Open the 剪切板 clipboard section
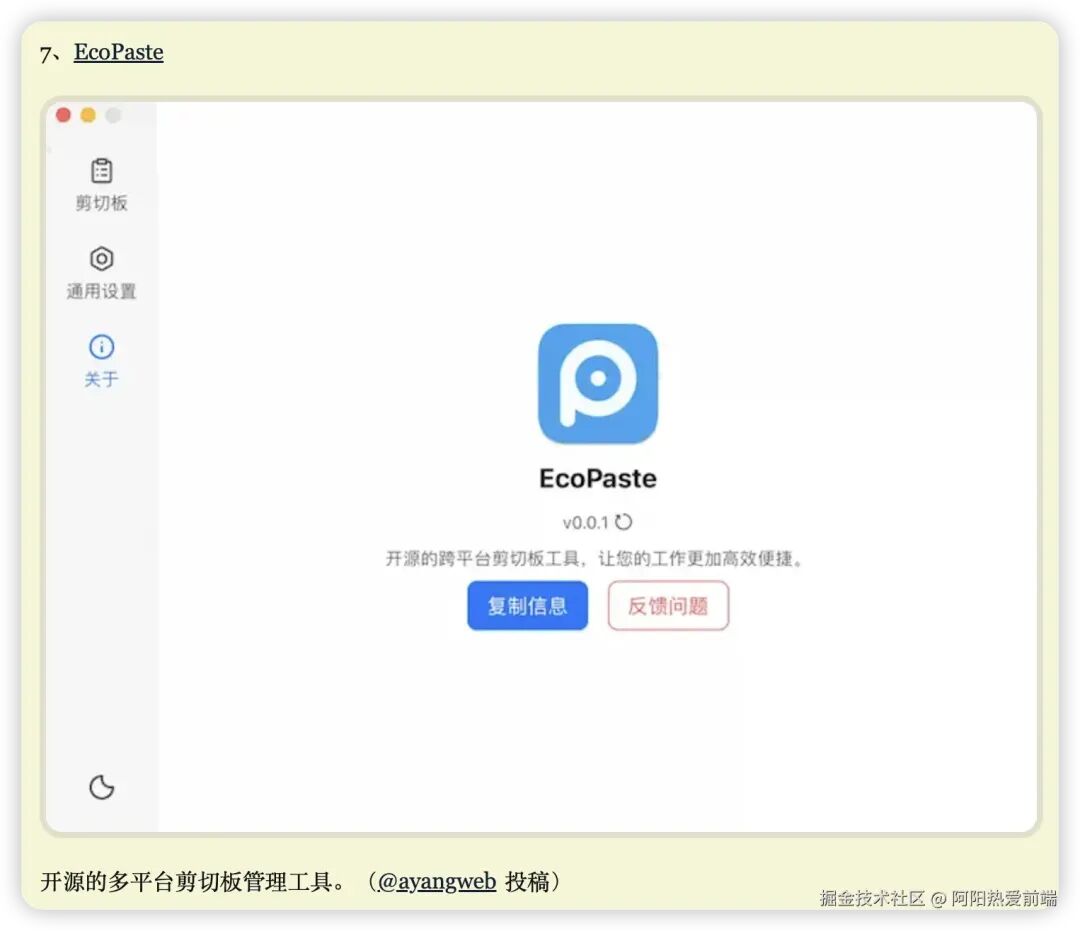1080x931 pixels. tap(101, 185)
